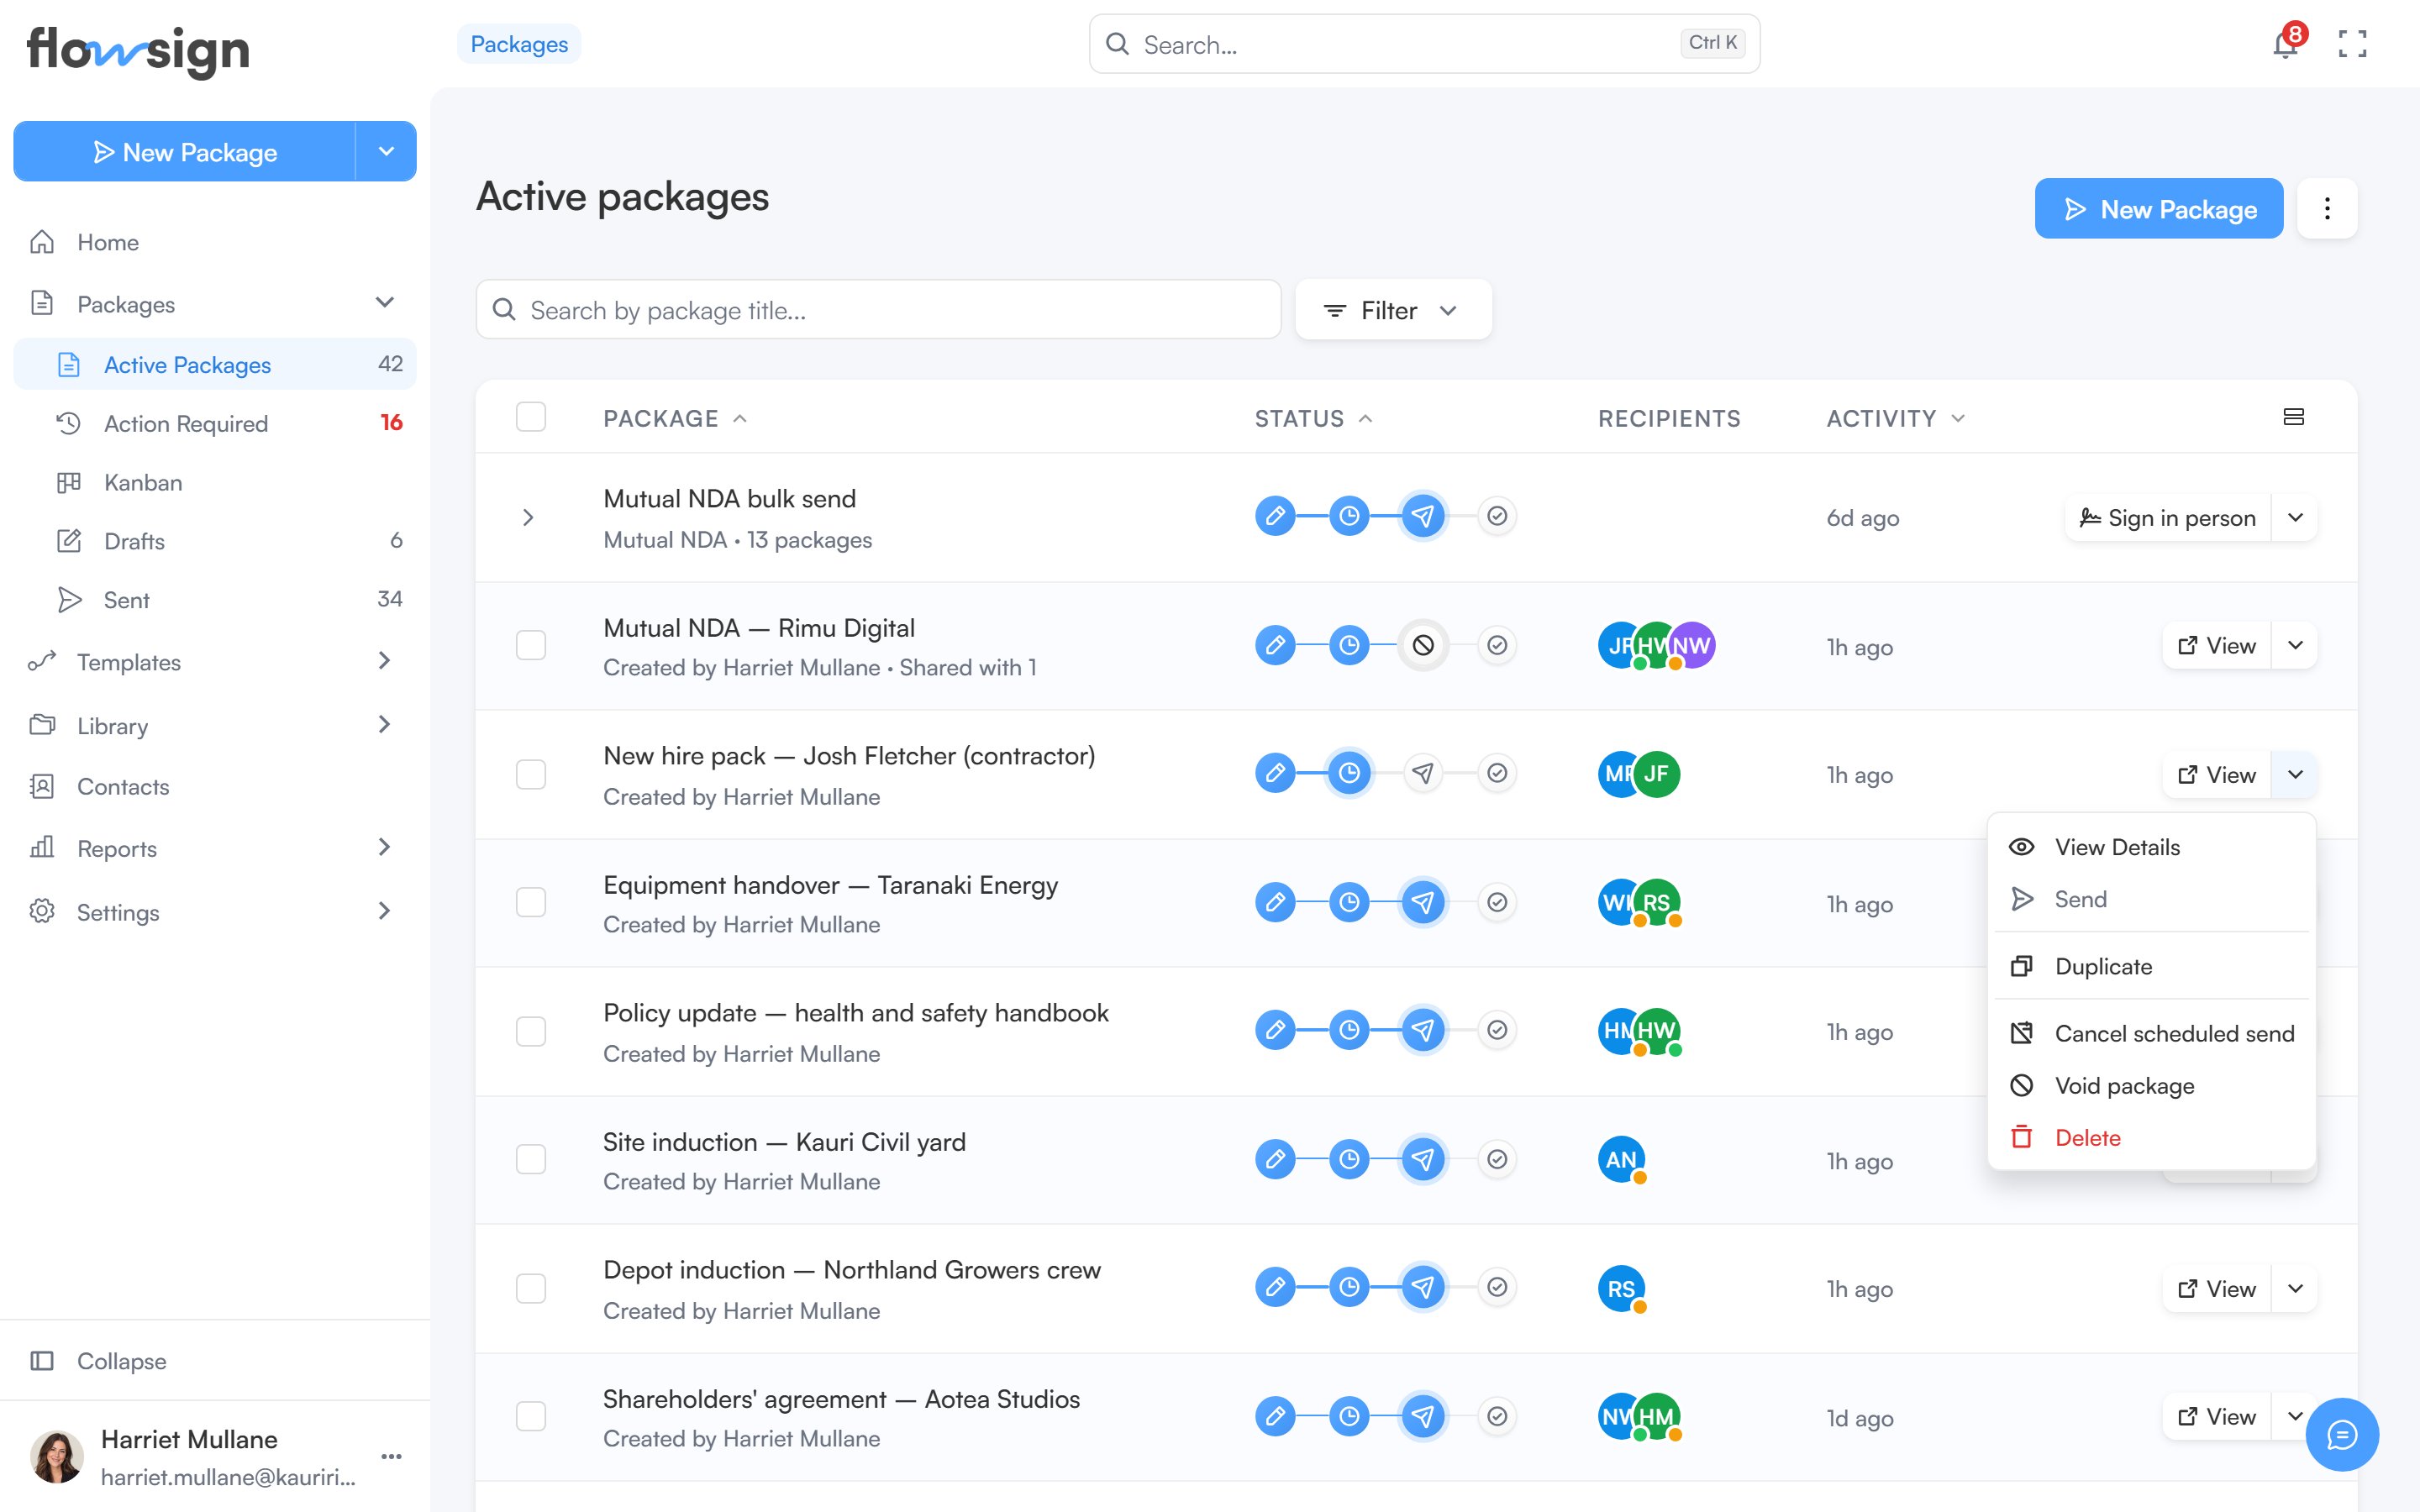Tick the Depot induction — Northland Growers checkbox

click(531, 1288)
